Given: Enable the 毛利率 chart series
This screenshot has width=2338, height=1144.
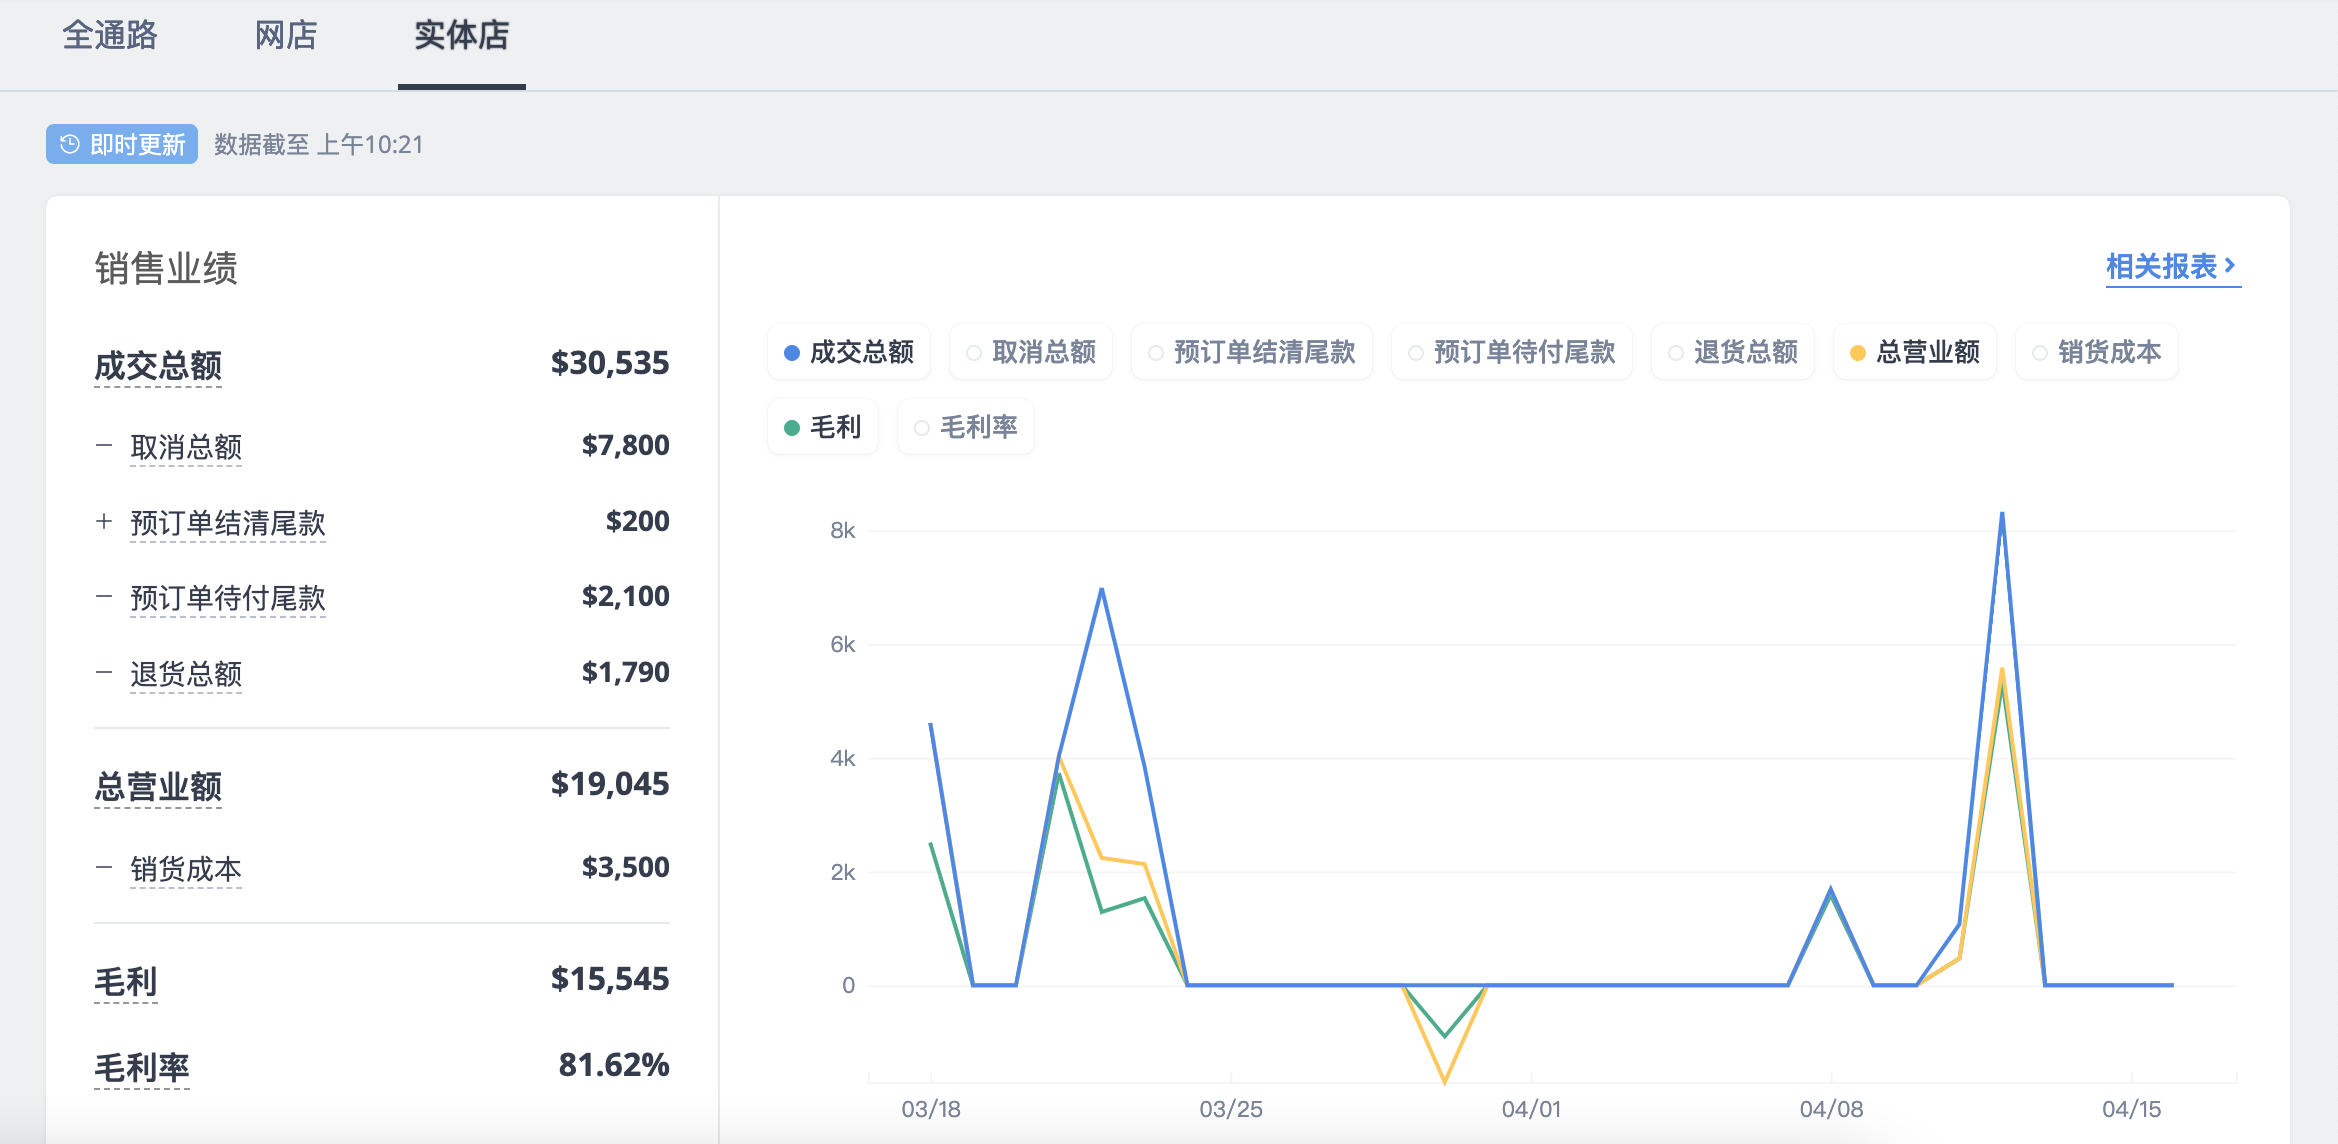Looking at the screenshot, I should coord(966,427).
